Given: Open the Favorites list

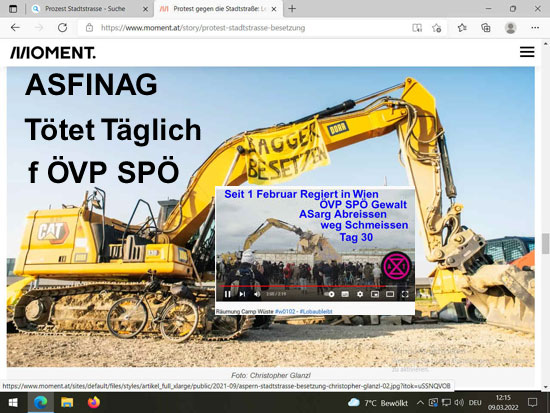Looking at the screenshot, I should tap(462, 28).
